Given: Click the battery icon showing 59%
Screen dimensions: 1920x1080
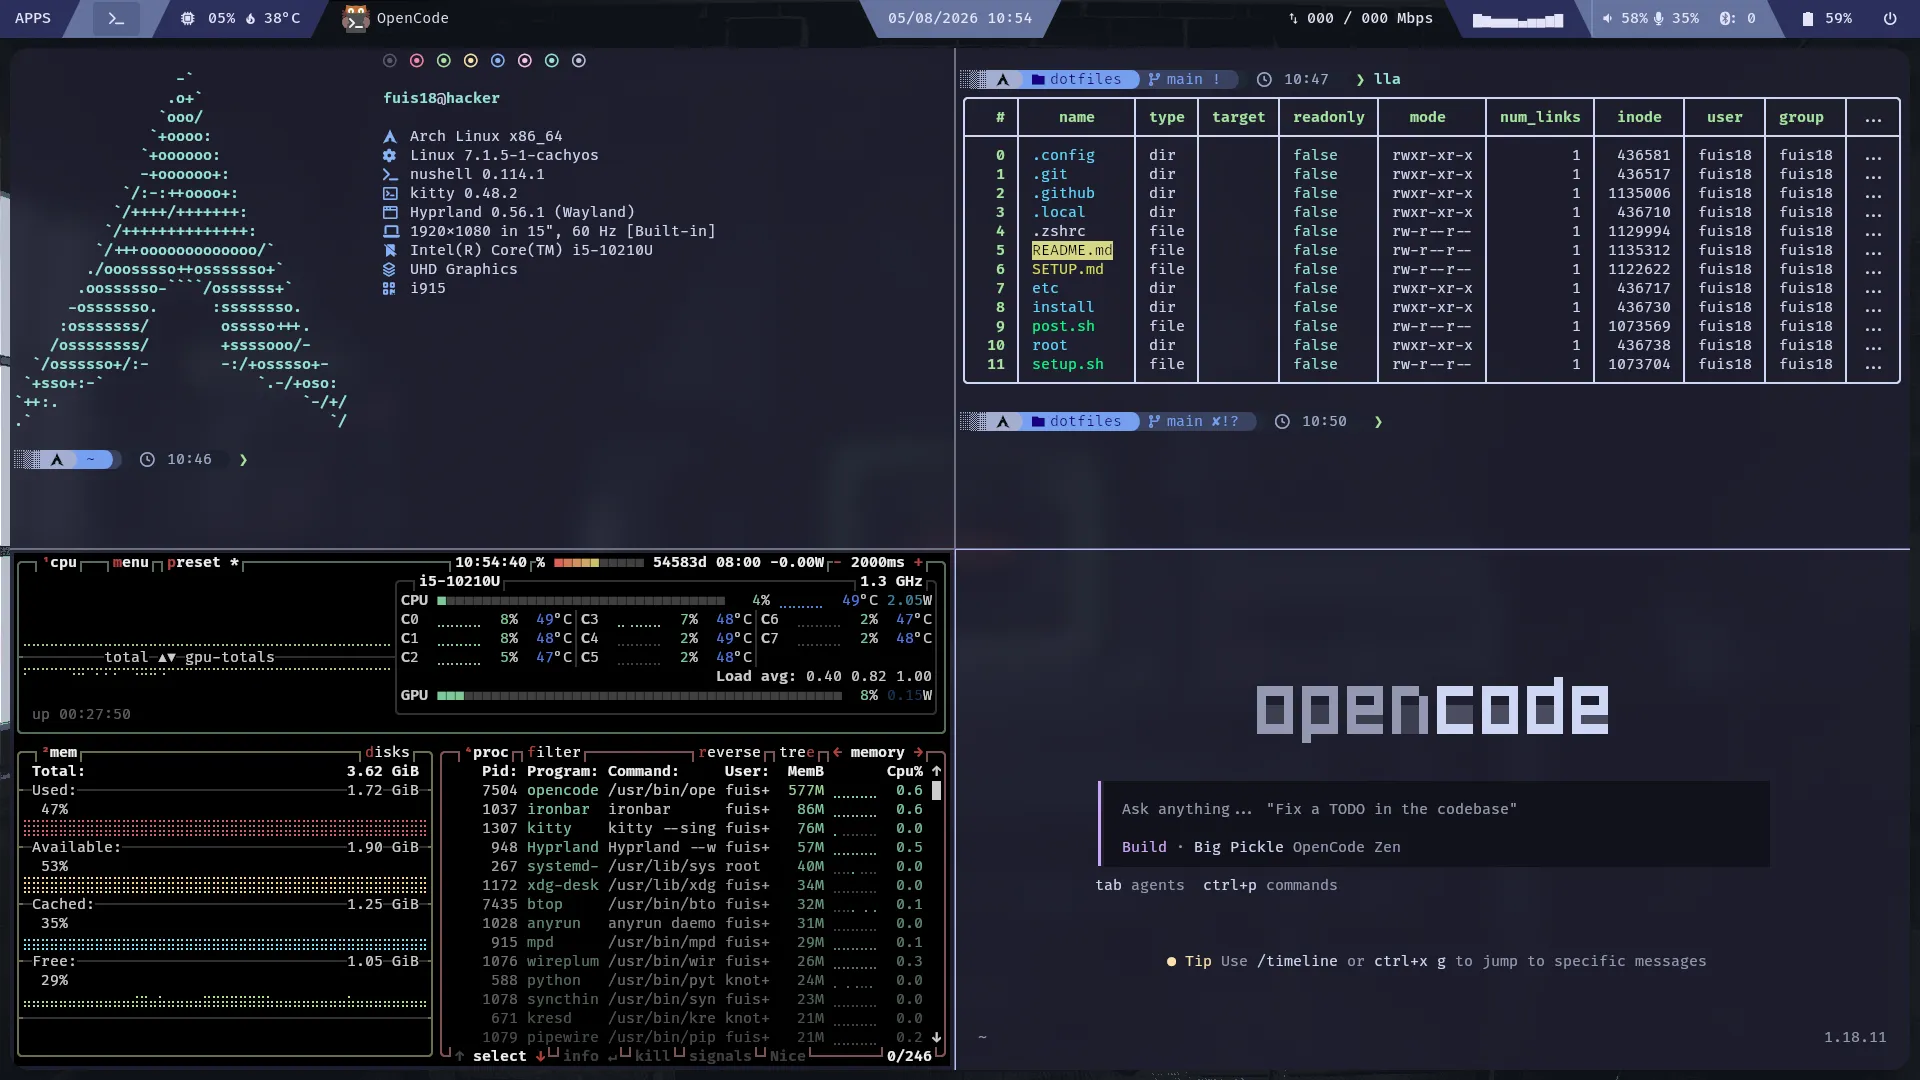Looking at the screenshot, I should coord(1807,19).
